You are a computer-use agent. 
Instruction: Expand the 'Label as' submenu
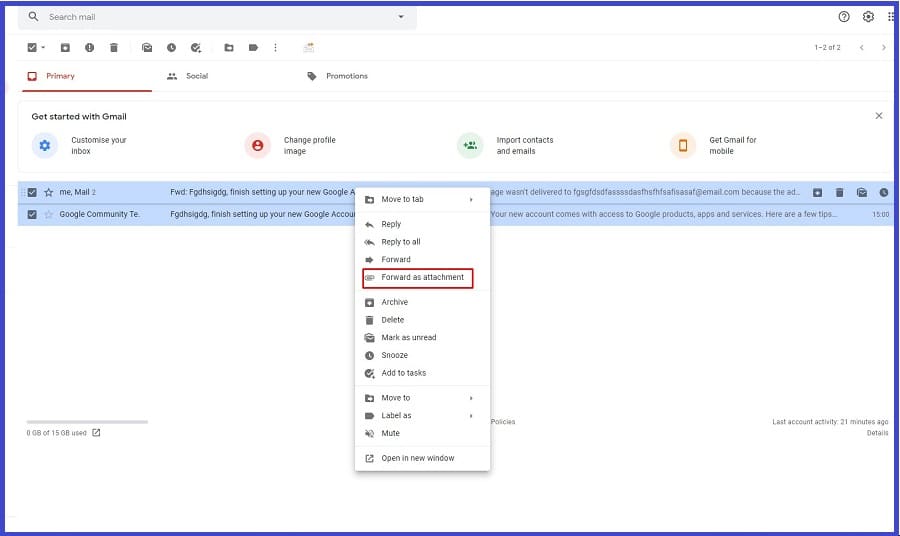point(471,415)
